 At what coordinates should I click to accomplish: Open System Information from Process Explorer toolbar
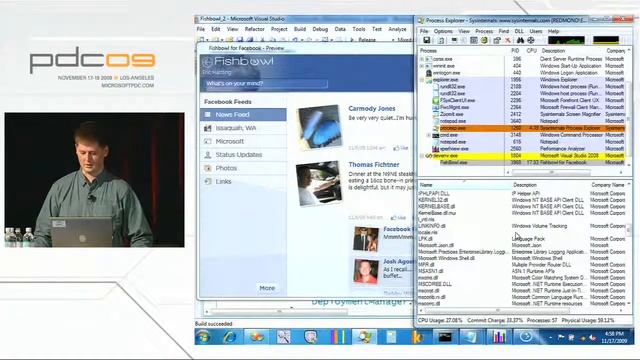(454, 40)
